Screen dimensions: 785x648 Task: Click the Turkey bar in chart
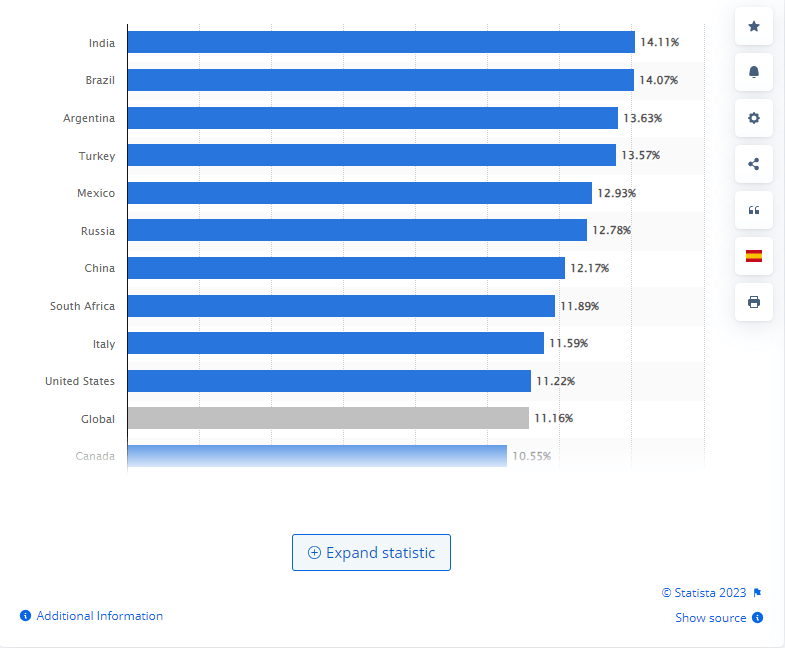(371, 155)
